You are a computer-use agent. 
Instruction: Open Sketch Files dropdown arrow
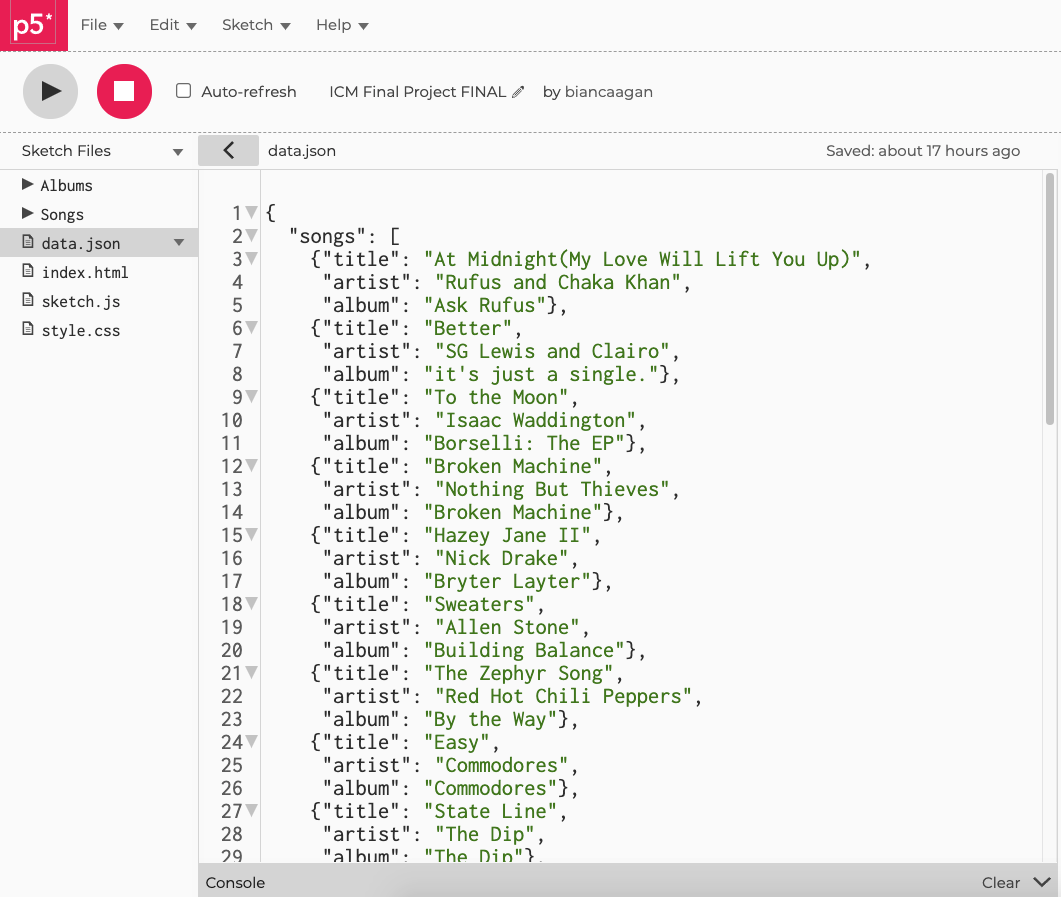pyautogui.click(x=178, y=152)
